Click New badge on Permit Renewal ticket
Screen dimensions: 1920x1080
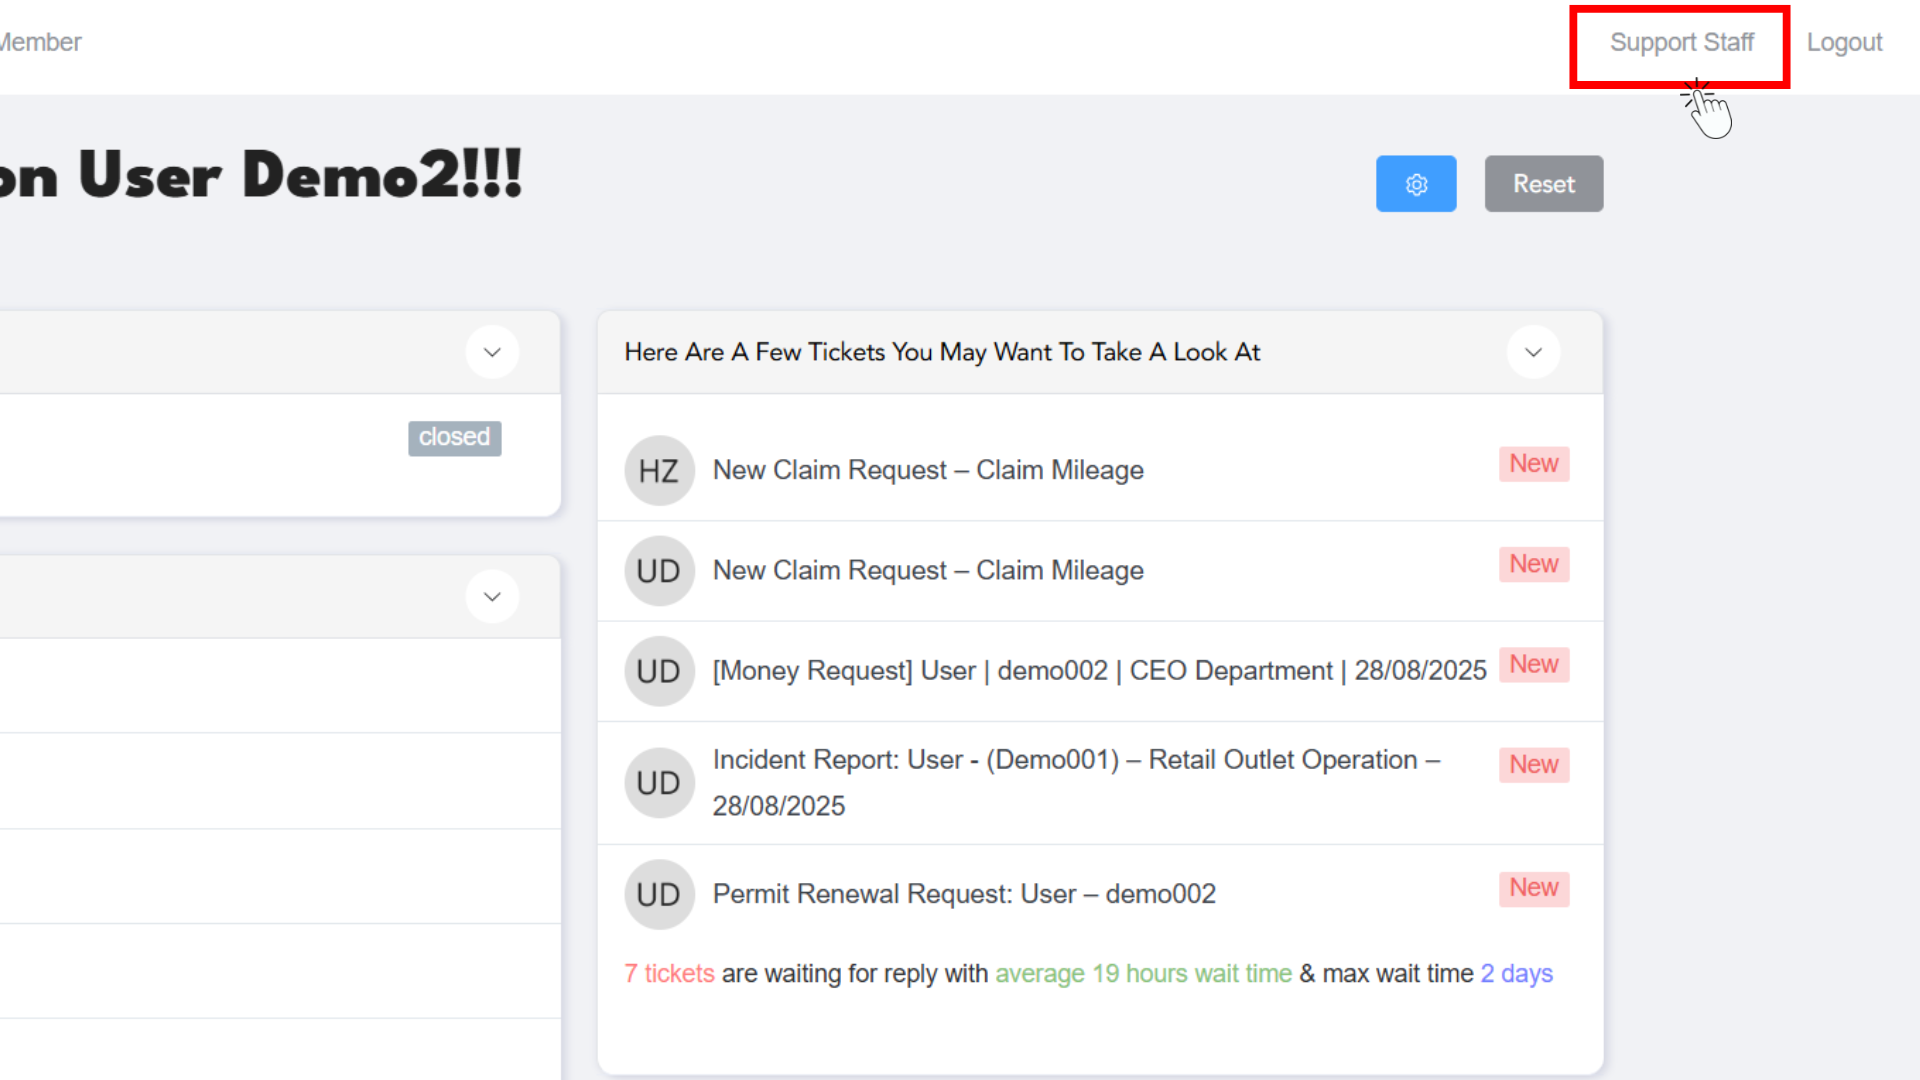pyautogui.click(x=1533, y=888)
